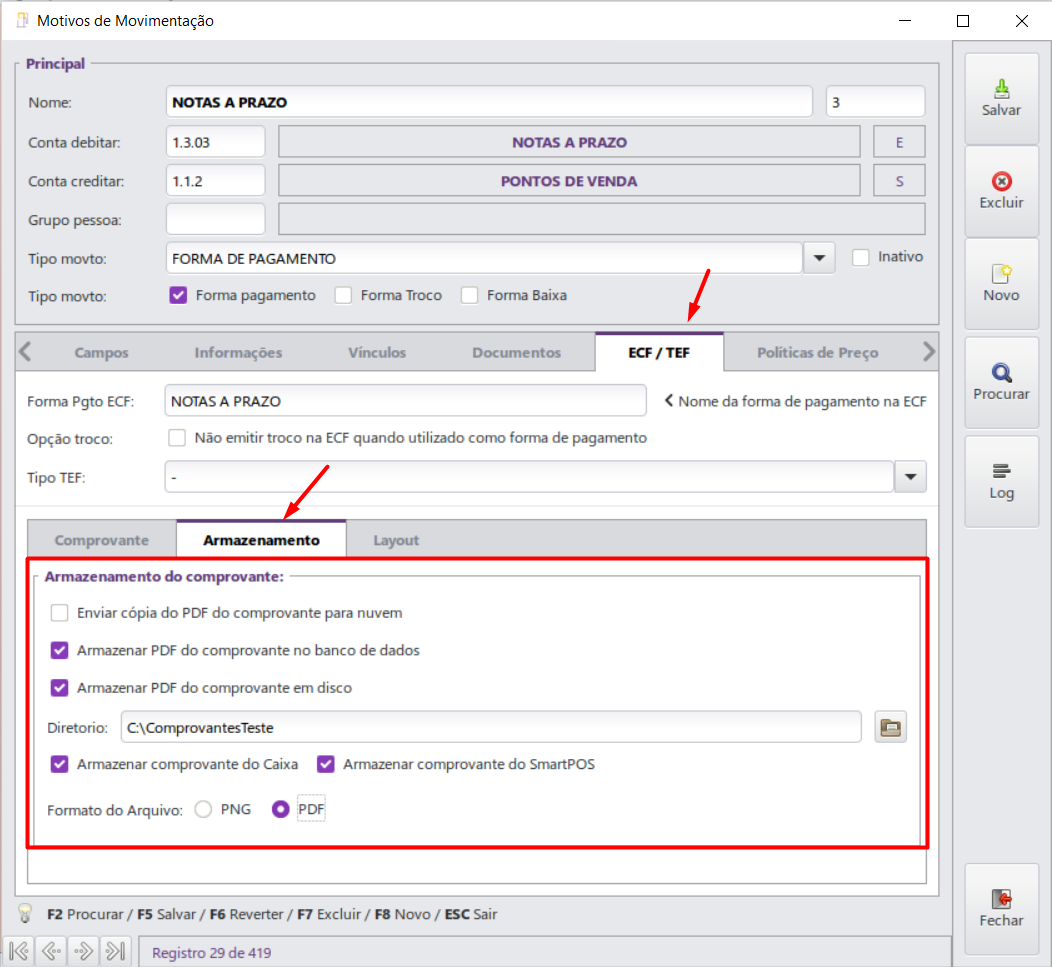Open the Políticas de Preço tab
The image size is (1052, 967).
[817, 353]
